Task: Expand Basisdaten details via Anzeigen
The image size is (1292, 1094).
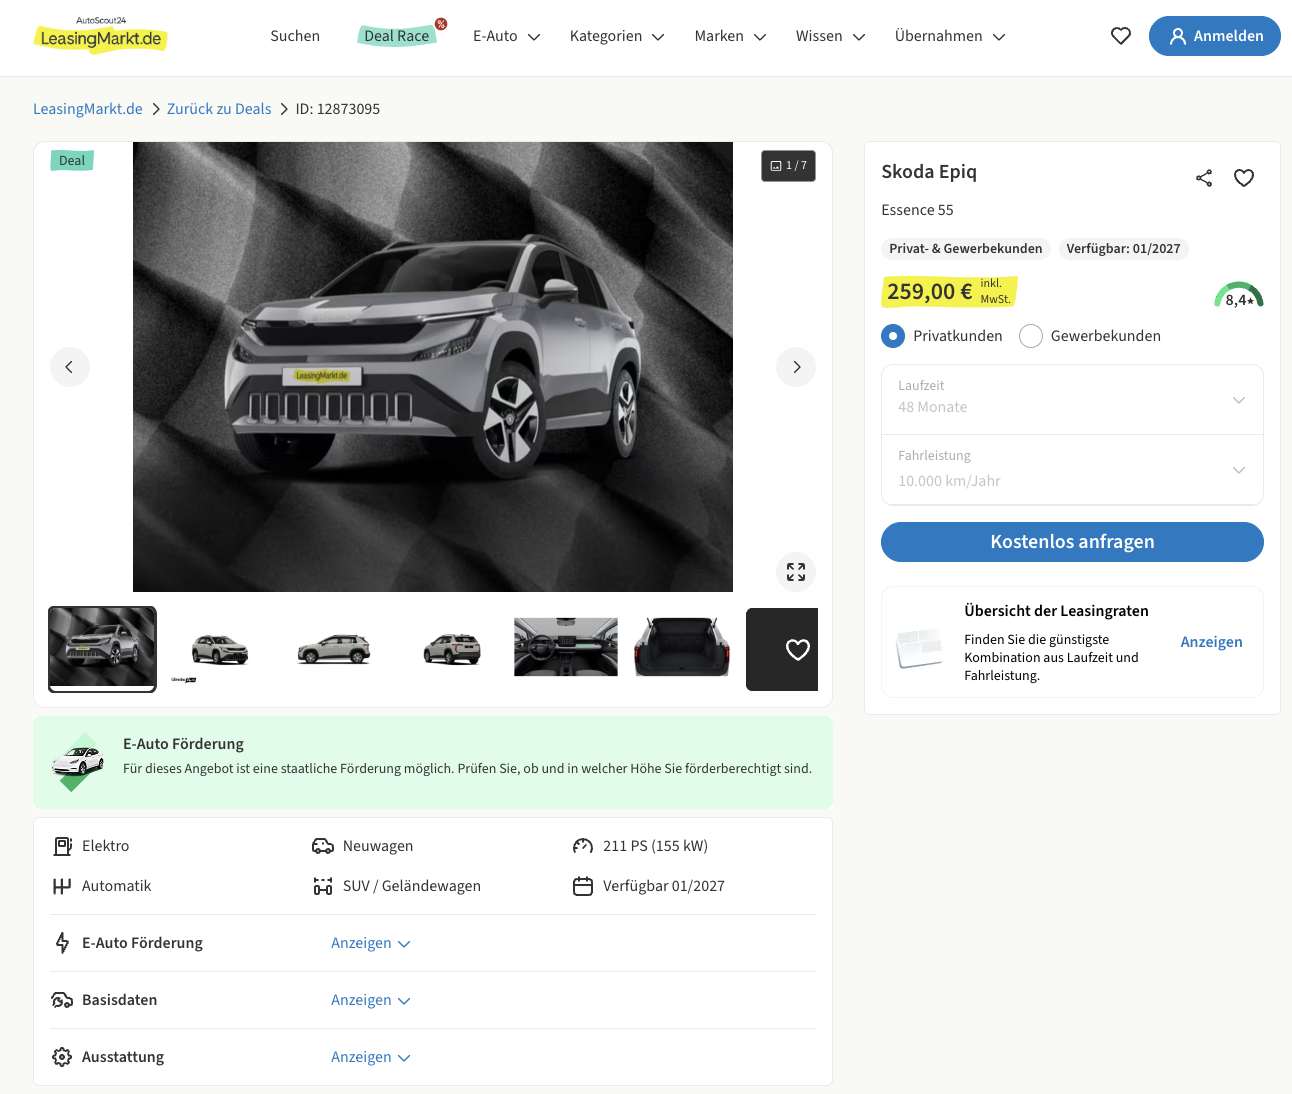Action: [371, 1000]
